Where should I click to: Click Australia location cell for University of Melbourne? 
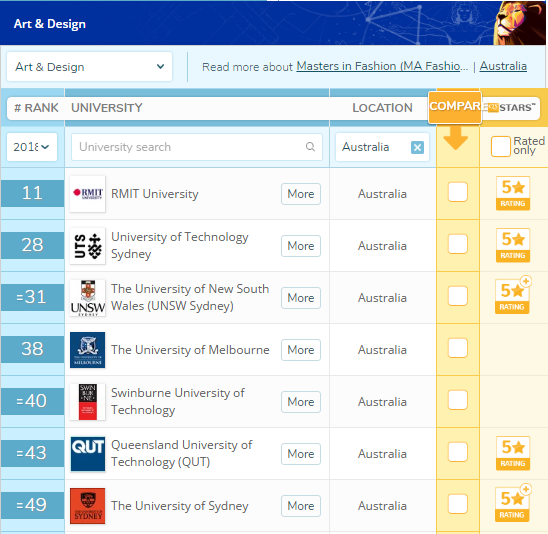[x=382, y=350]
